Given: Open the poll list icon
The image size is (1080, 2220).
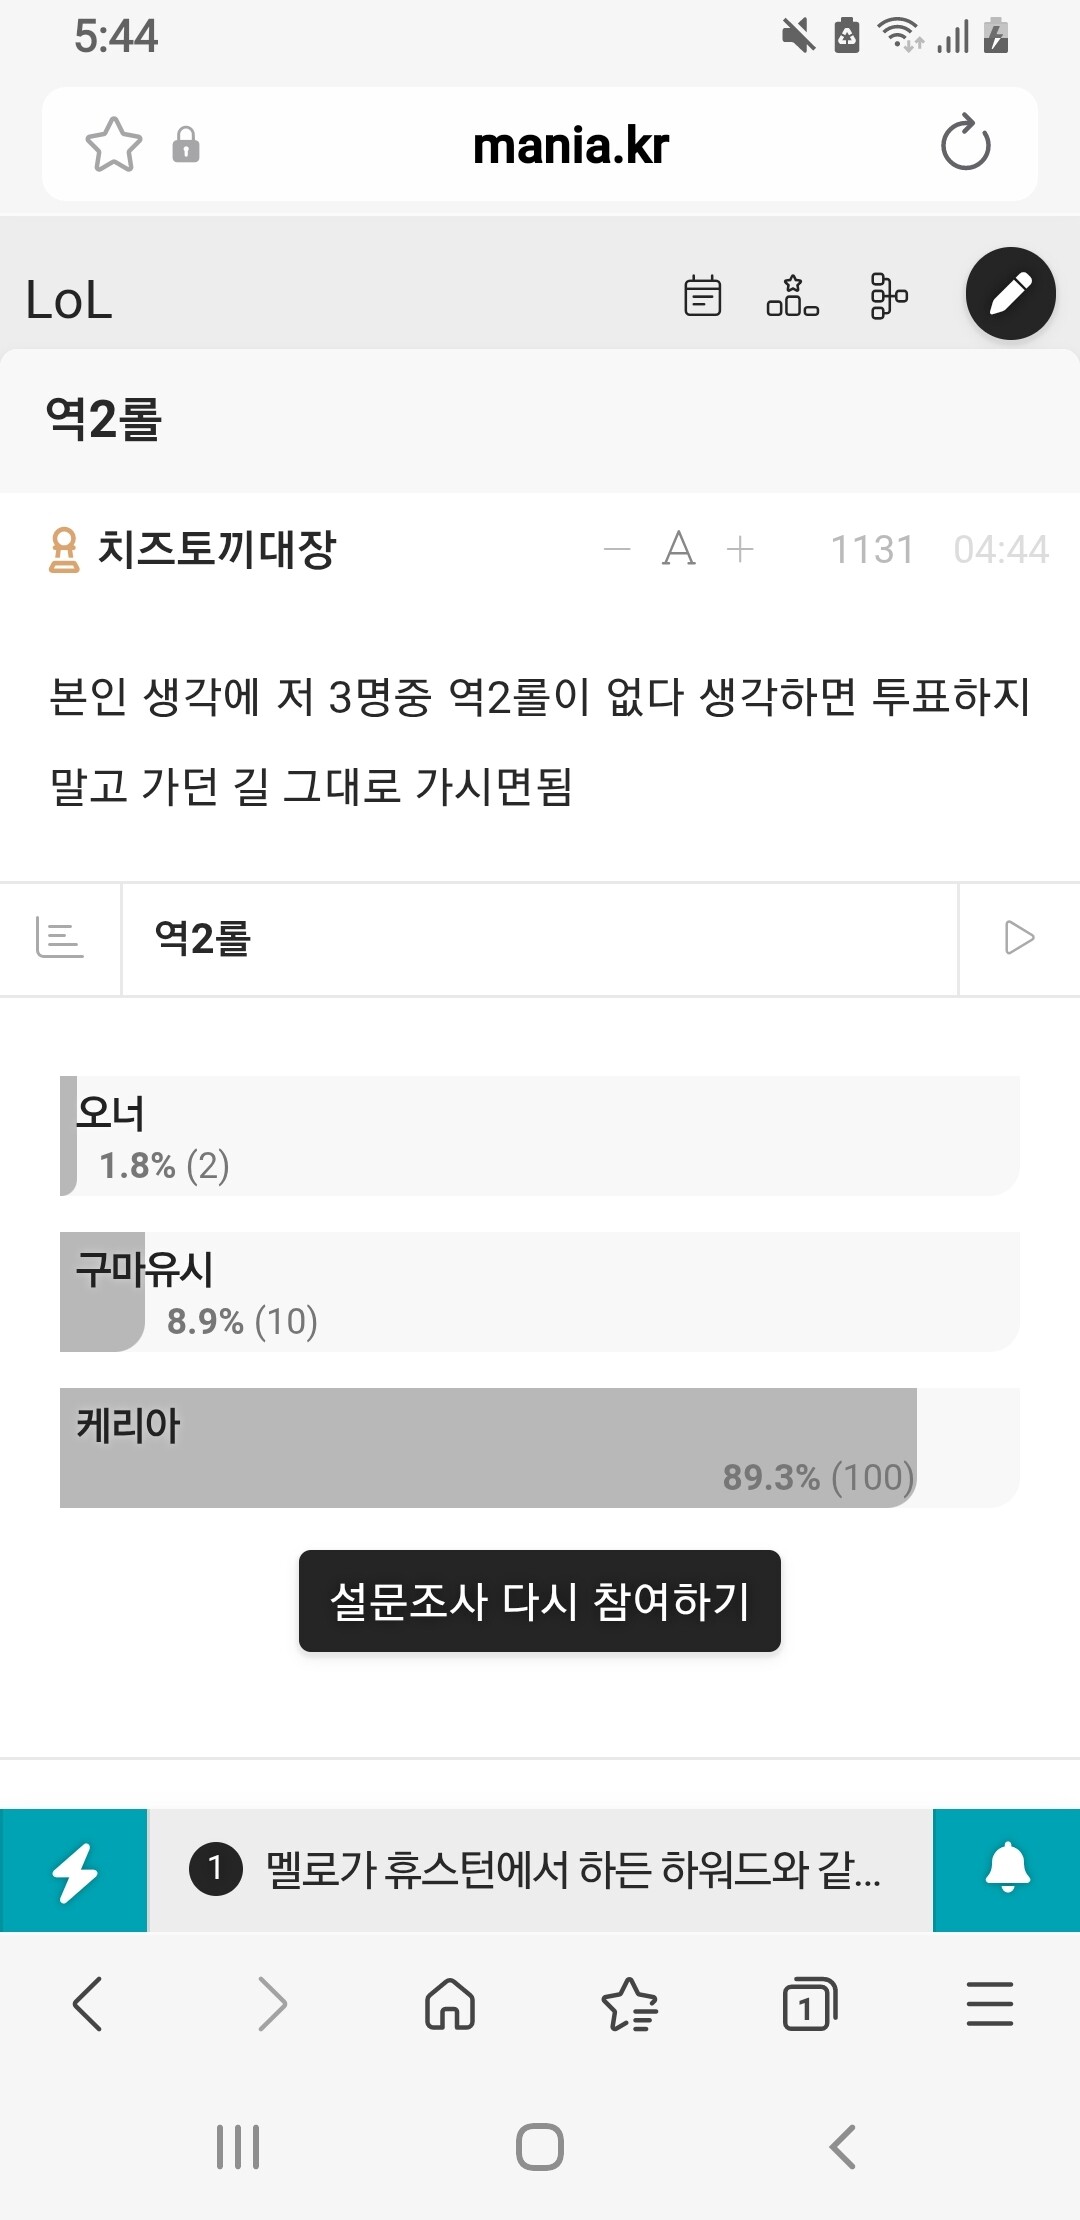Looking at the screenshot, I should click(x=60, y=938).
